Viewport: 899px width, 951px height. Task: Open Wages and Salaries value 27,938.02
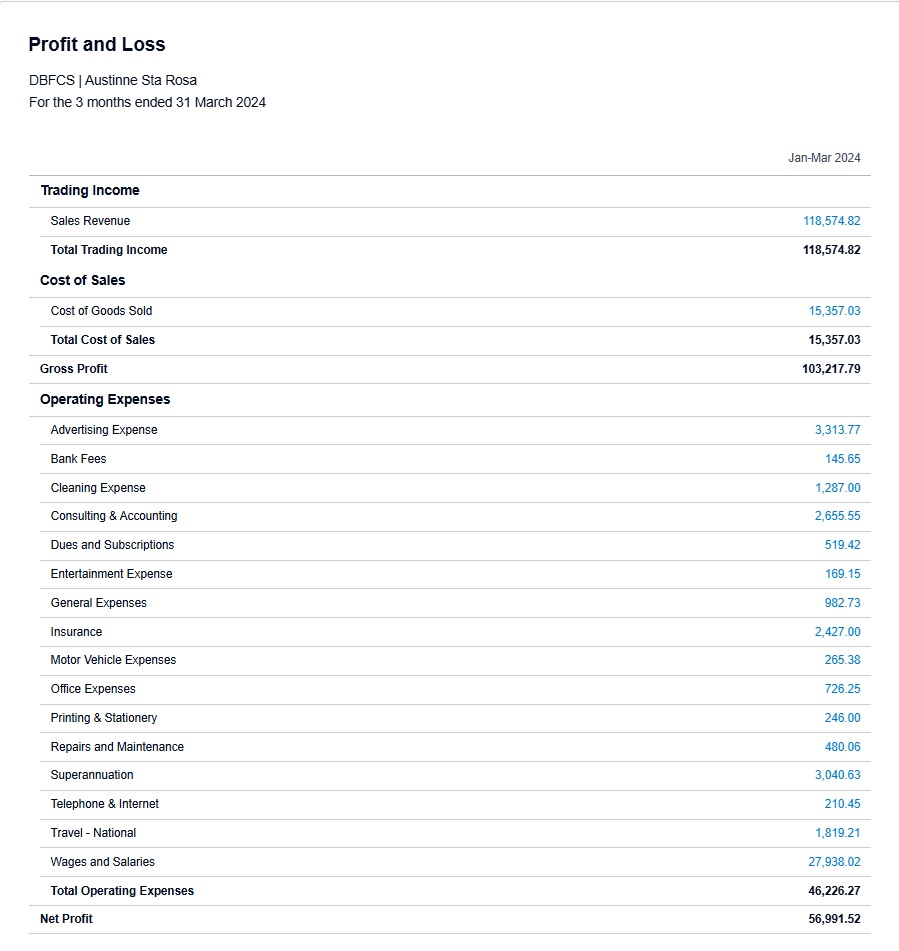[x=834, y=862]
